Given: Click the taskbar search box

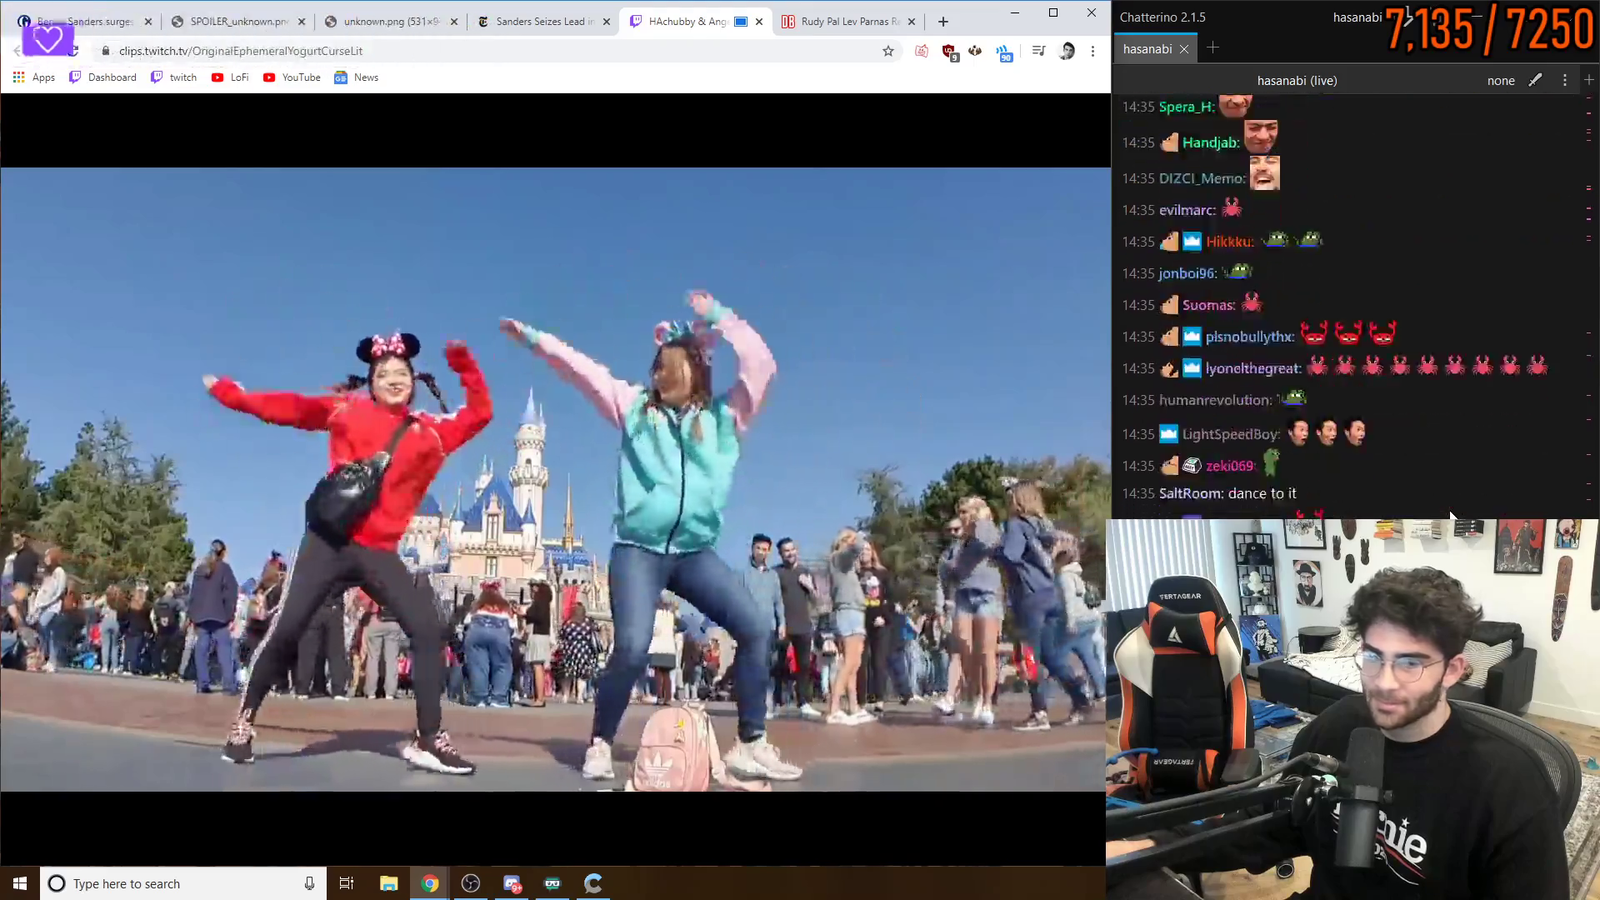Looking at the screenshot, I should pos(183,883).
